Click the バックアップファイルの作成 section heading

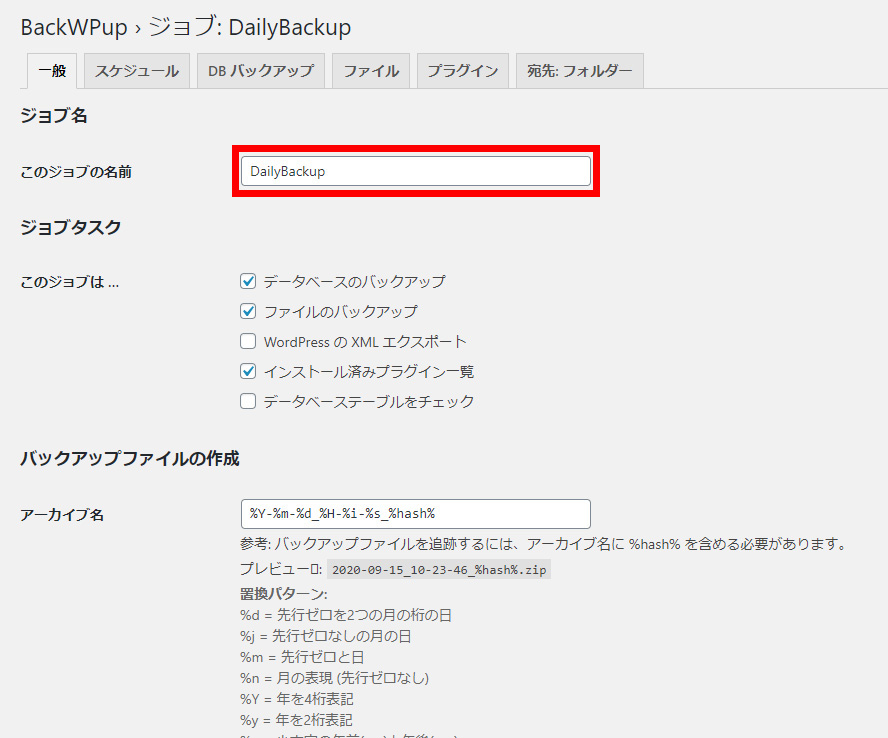coord(130,459)
